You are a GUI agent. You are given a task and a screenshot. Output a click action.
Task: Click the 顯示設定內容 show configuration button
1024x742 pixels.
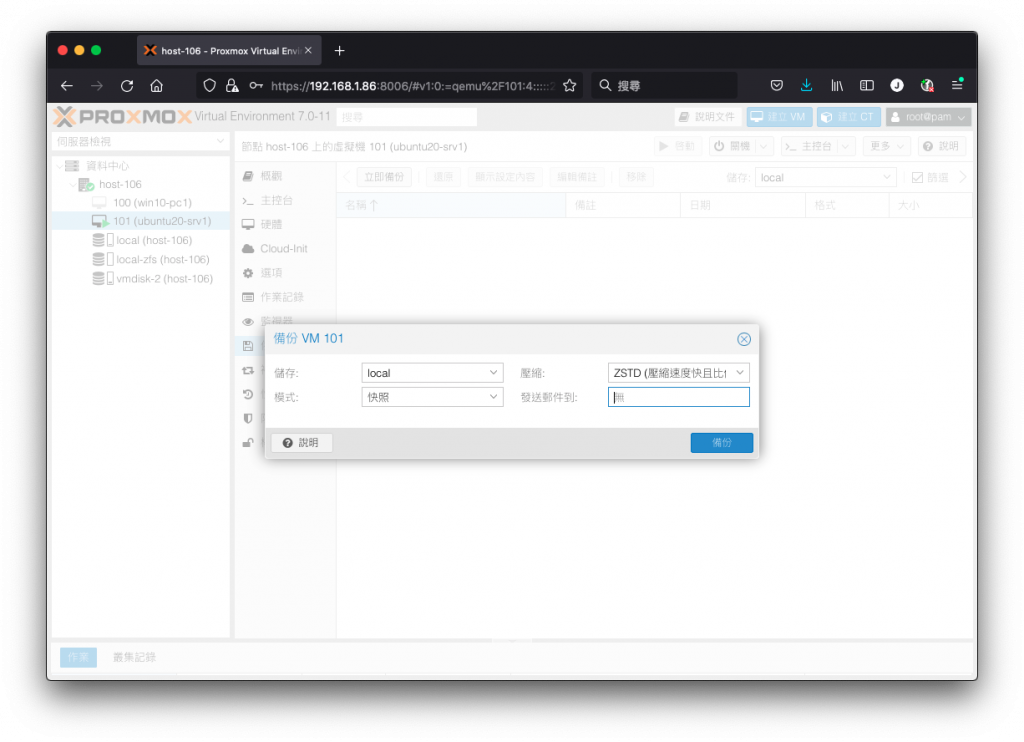(504, 177)
